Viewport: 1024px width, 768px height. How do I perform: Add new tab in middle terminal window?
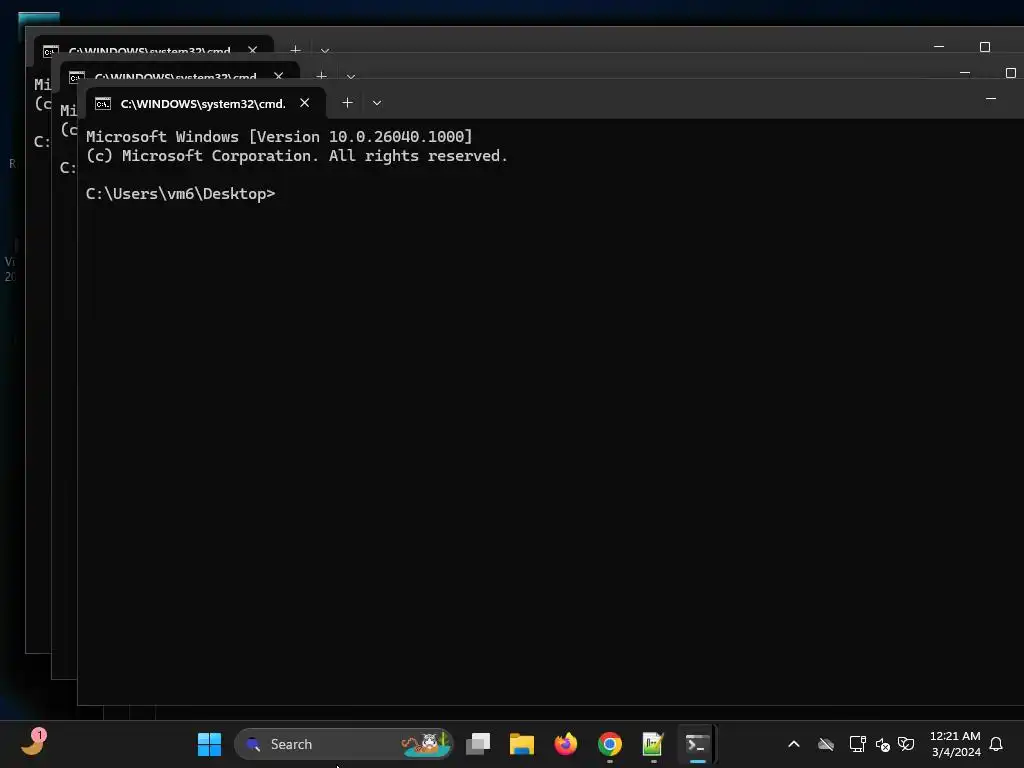321,76
